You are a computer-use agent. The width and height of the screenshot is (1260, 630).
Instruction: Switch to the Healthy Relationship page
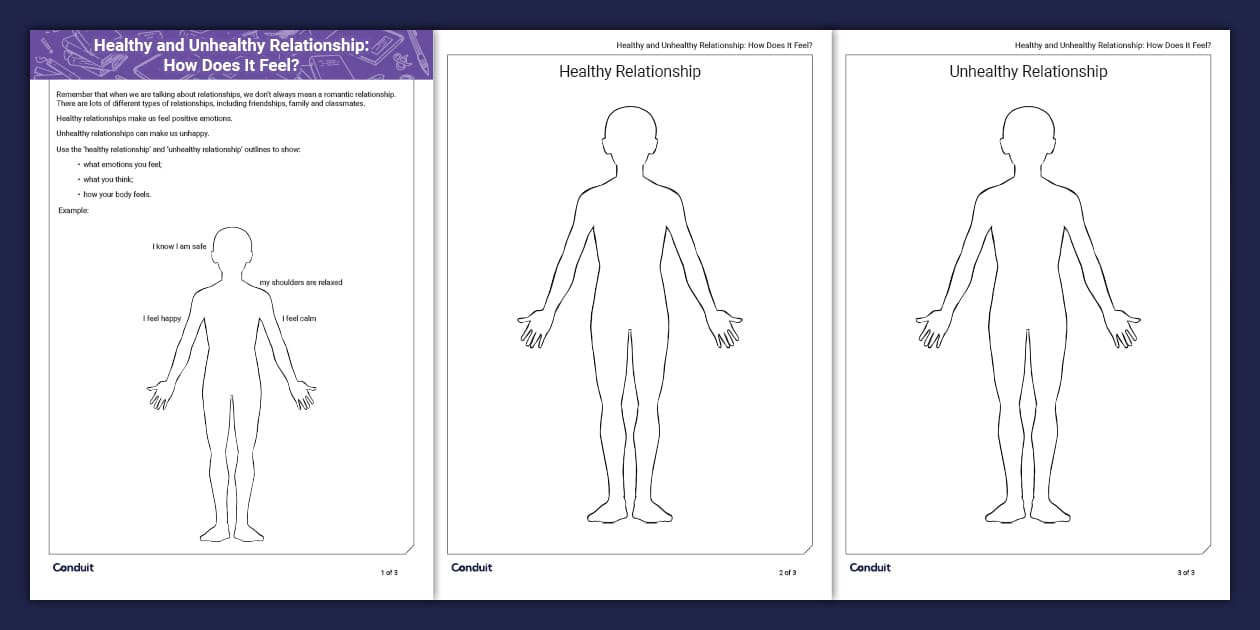tap(629, 71)
